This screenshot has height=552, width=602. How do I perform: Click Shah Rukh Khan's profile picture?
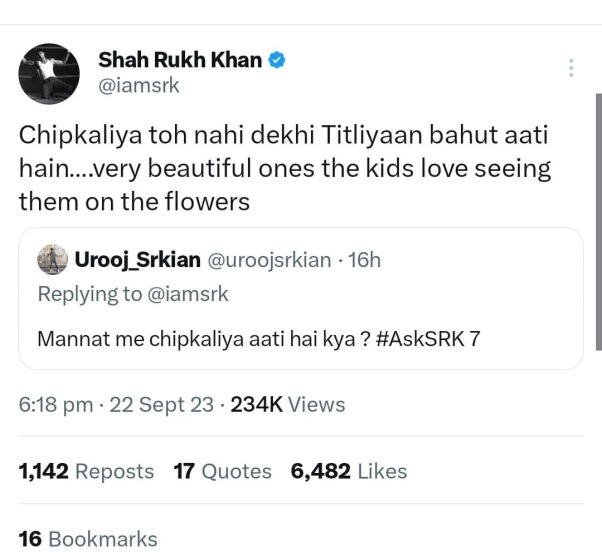[x=49, y=73]
